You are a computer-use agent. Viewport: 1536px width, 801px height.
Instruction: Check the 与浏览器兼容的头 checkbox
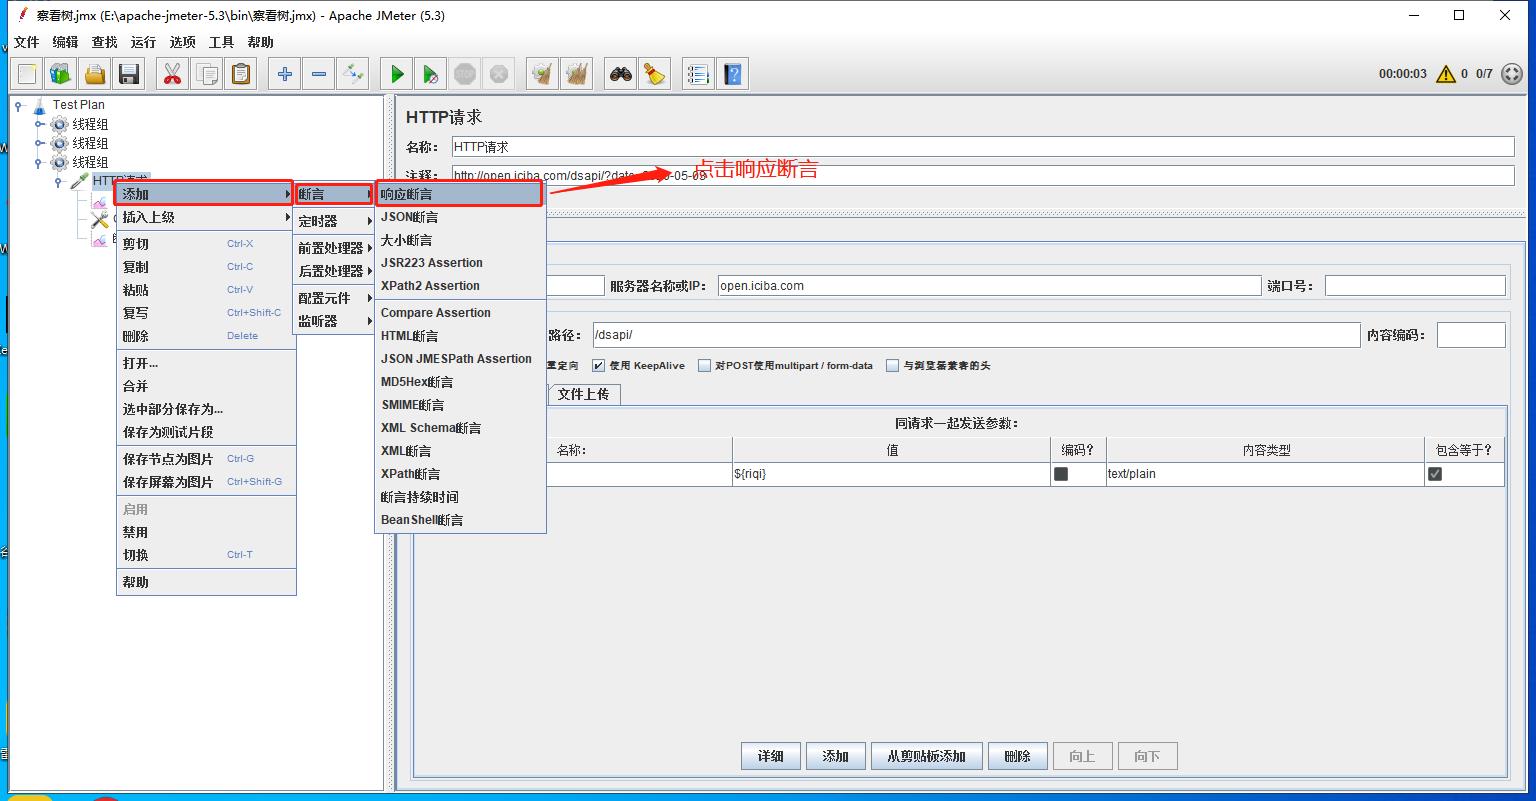[892, 366]
